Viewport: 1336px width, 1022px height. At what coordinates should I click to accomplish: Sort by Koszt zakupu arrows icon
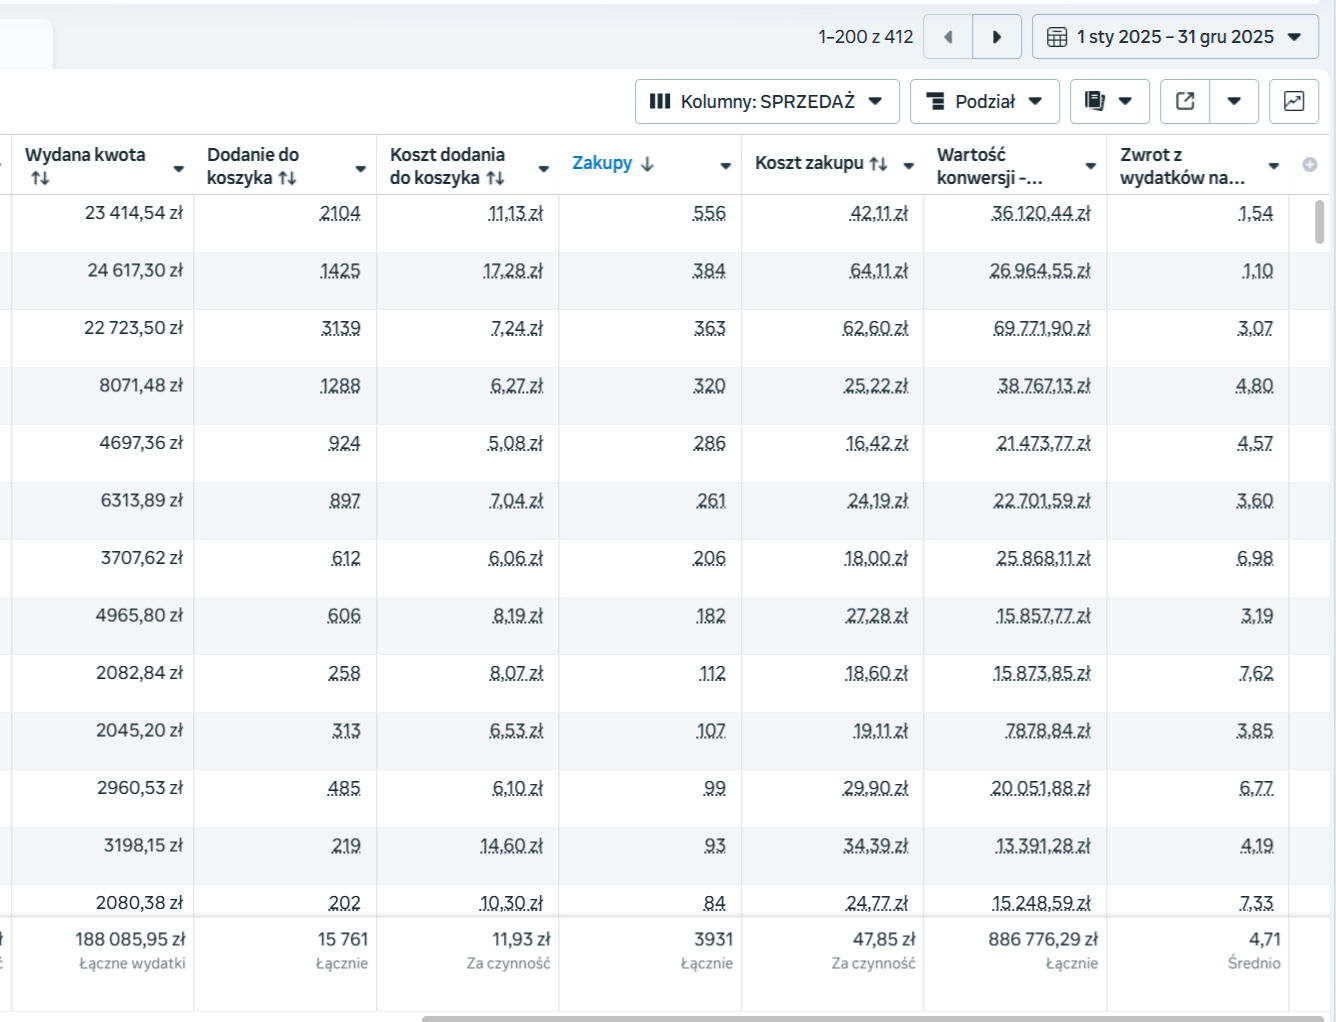[878, 164]
